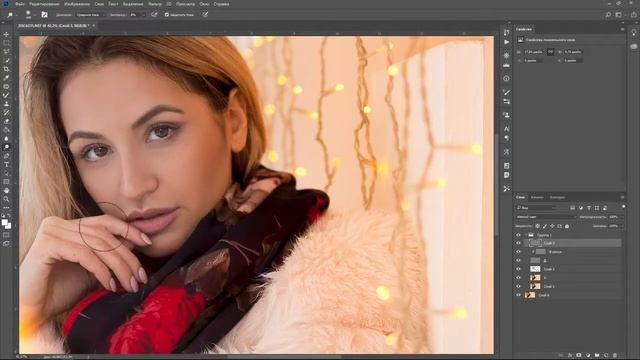Swap foreground and background colors
The height and width of the screenshot is (360, 640).
(9, 216)
